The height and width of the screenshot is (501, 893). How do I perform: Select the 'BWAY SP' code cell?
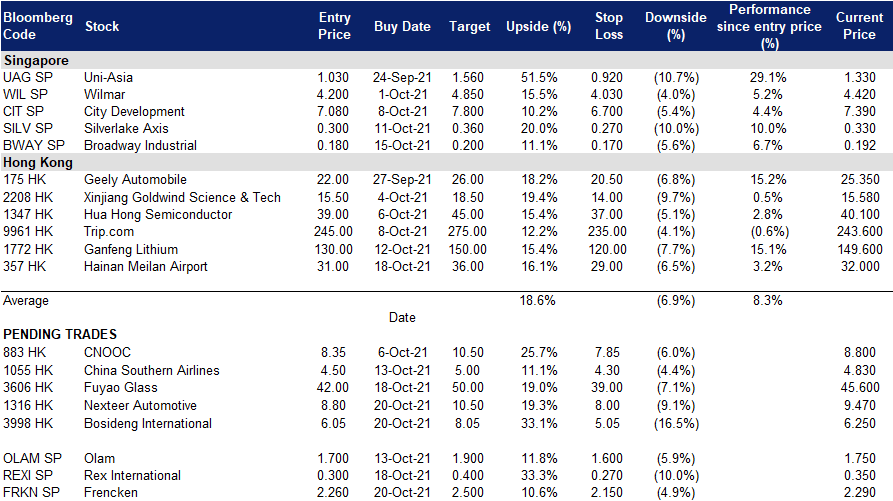(34, 146)
